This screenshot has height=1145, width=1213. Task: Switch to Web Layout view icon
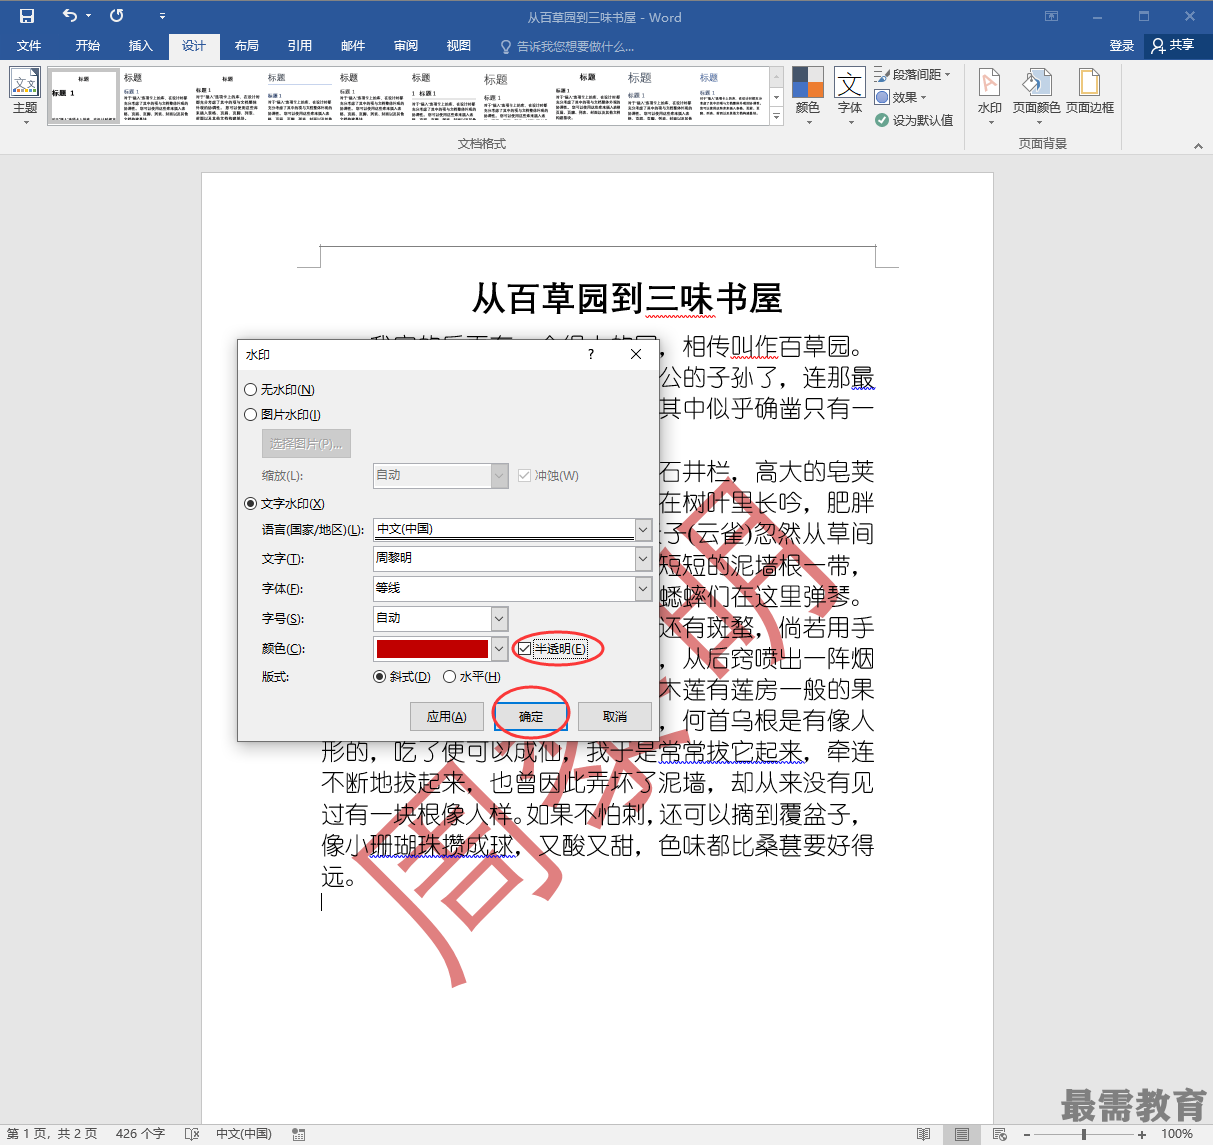(x=999, y=1134)
